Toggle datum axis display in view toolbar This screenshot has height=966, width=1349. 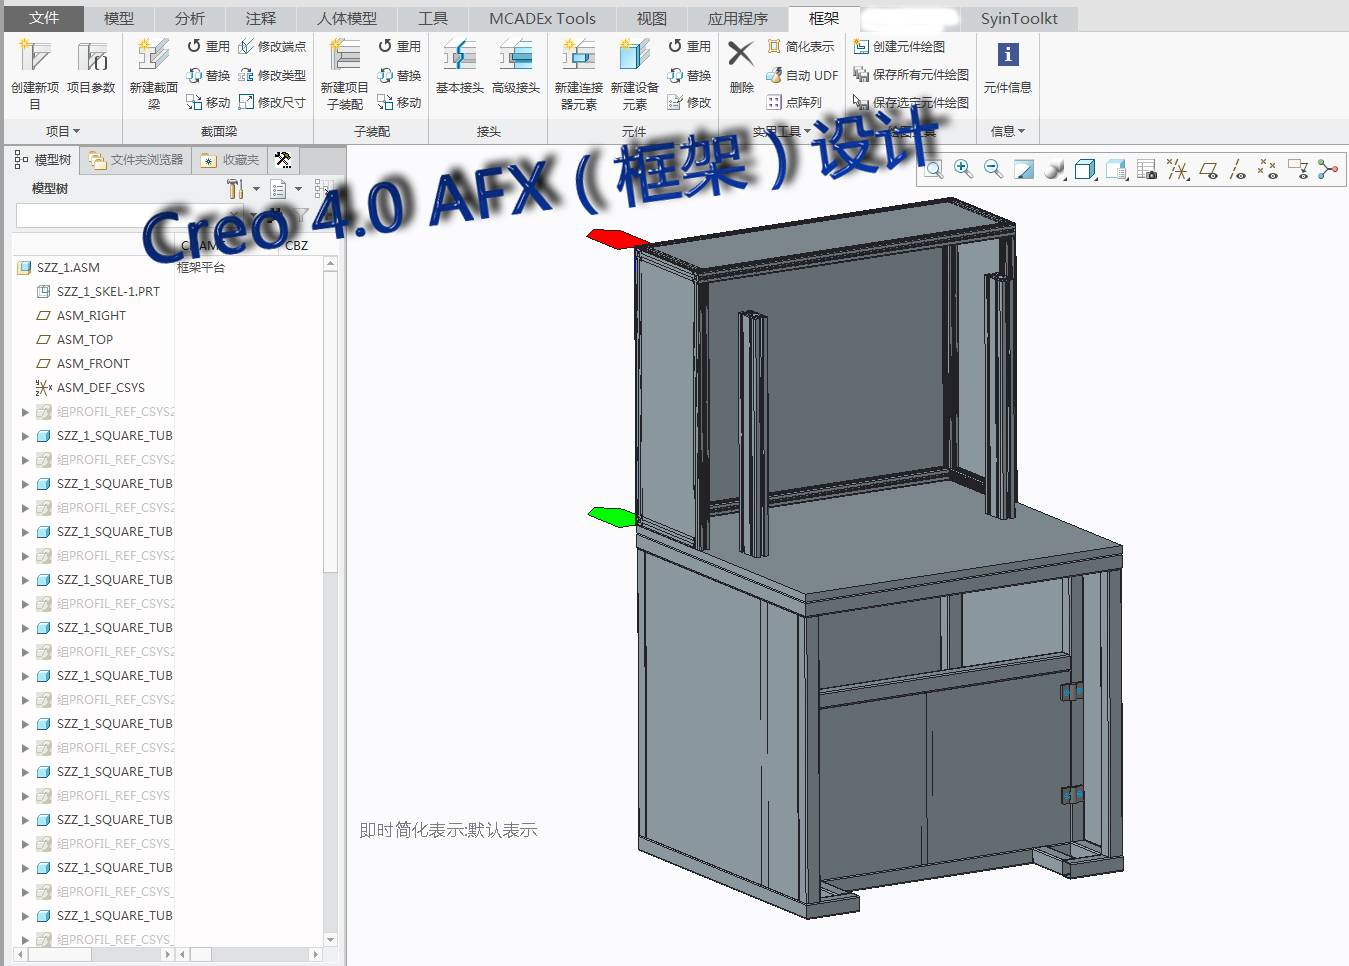(x=1238, y=170)
